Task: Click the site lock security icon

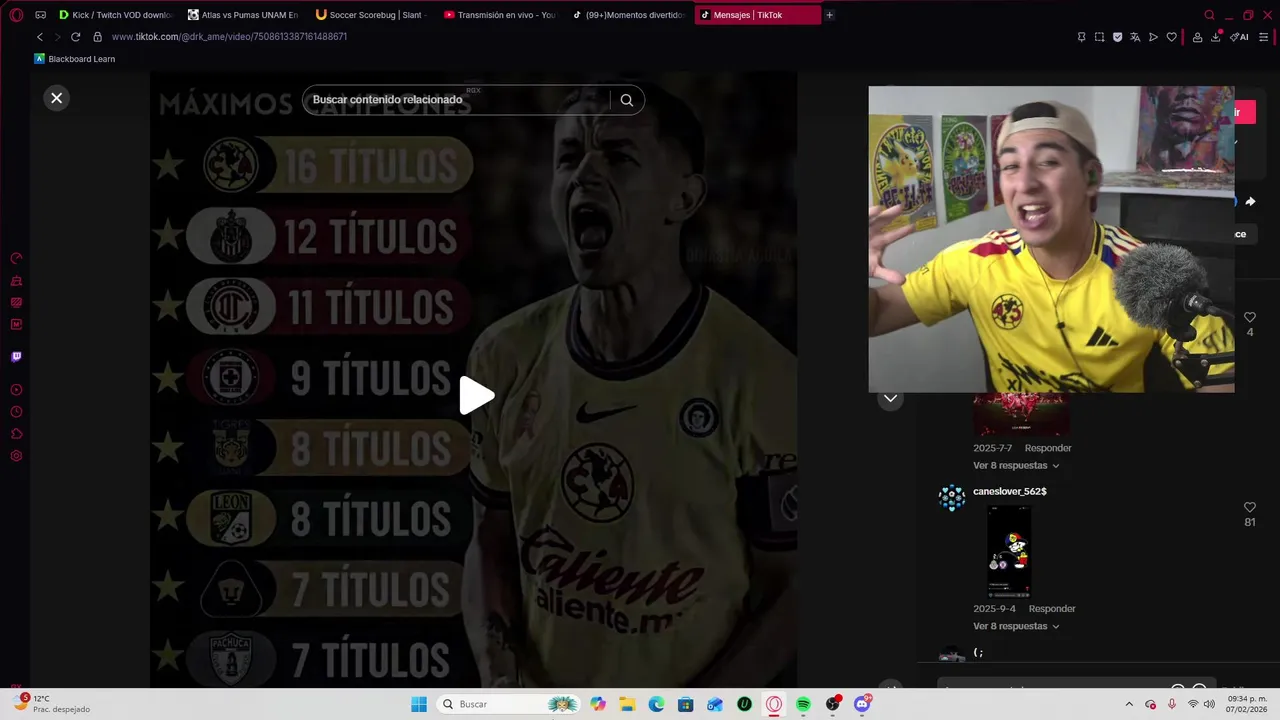Action: [x=97, y=37]
